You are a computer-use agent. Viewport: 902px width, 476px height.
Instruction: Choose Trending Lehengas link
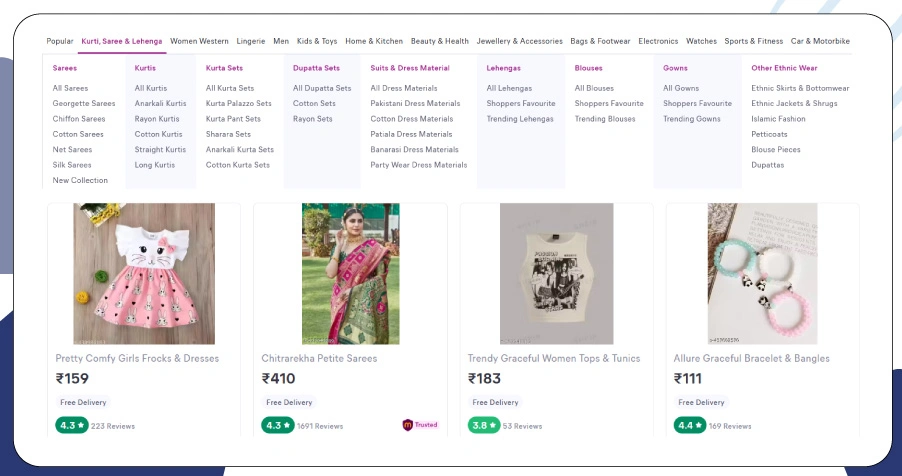(x=520, y=119)
